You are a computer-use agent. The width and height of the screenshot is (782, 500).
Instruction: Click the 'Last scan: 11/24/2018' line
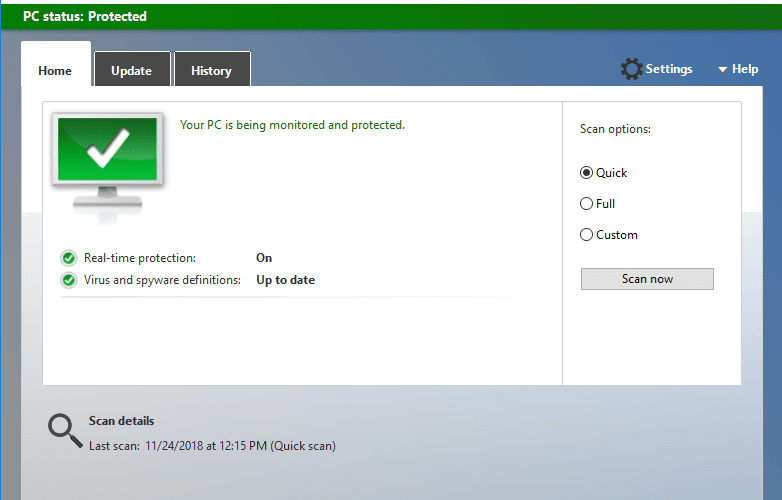coord(212,446)
